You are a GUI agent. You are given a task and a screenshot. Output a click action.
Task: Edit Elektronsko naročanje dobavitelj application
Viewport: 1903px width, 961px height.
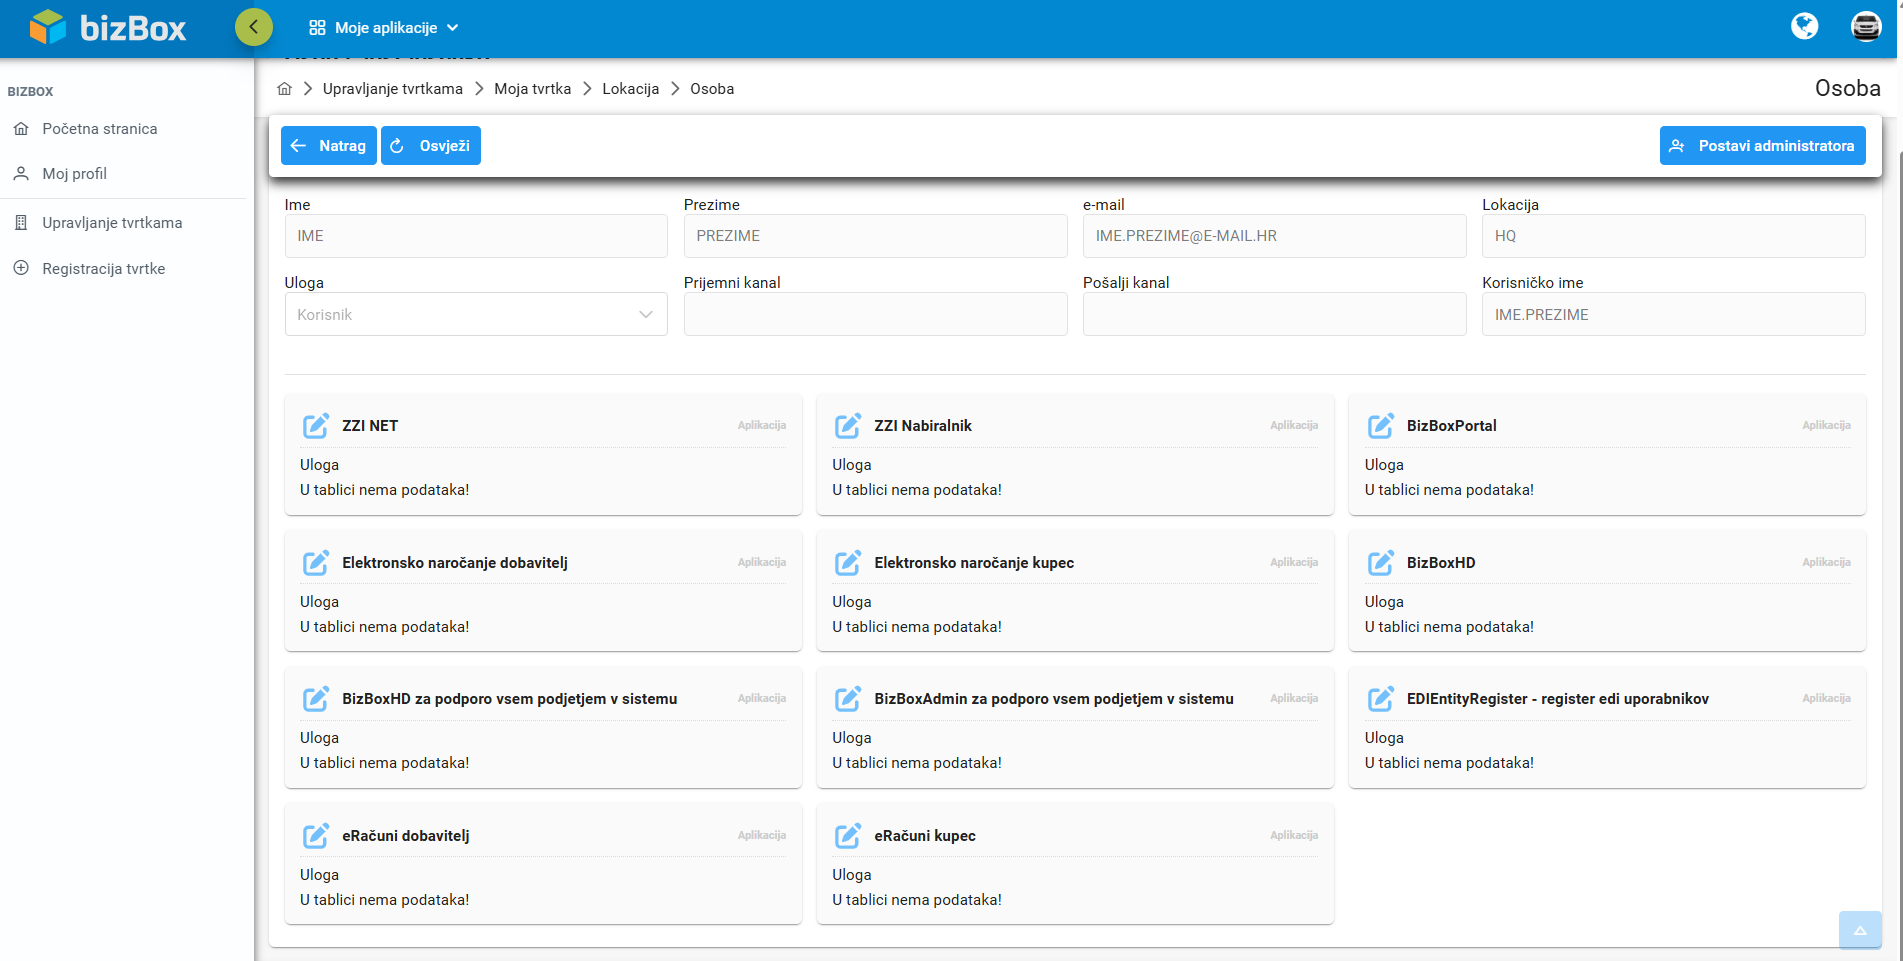click(316, 563)
